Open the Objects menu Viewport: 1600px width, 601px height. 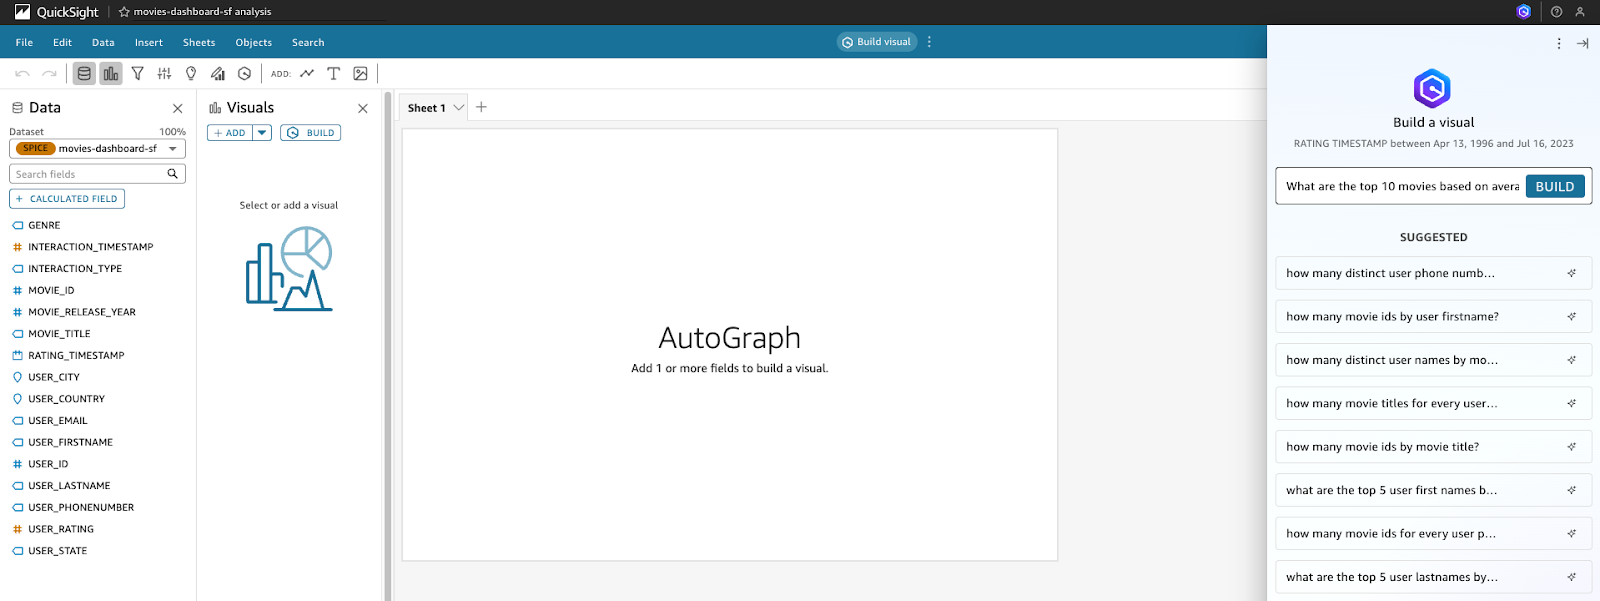coord(253,43)
